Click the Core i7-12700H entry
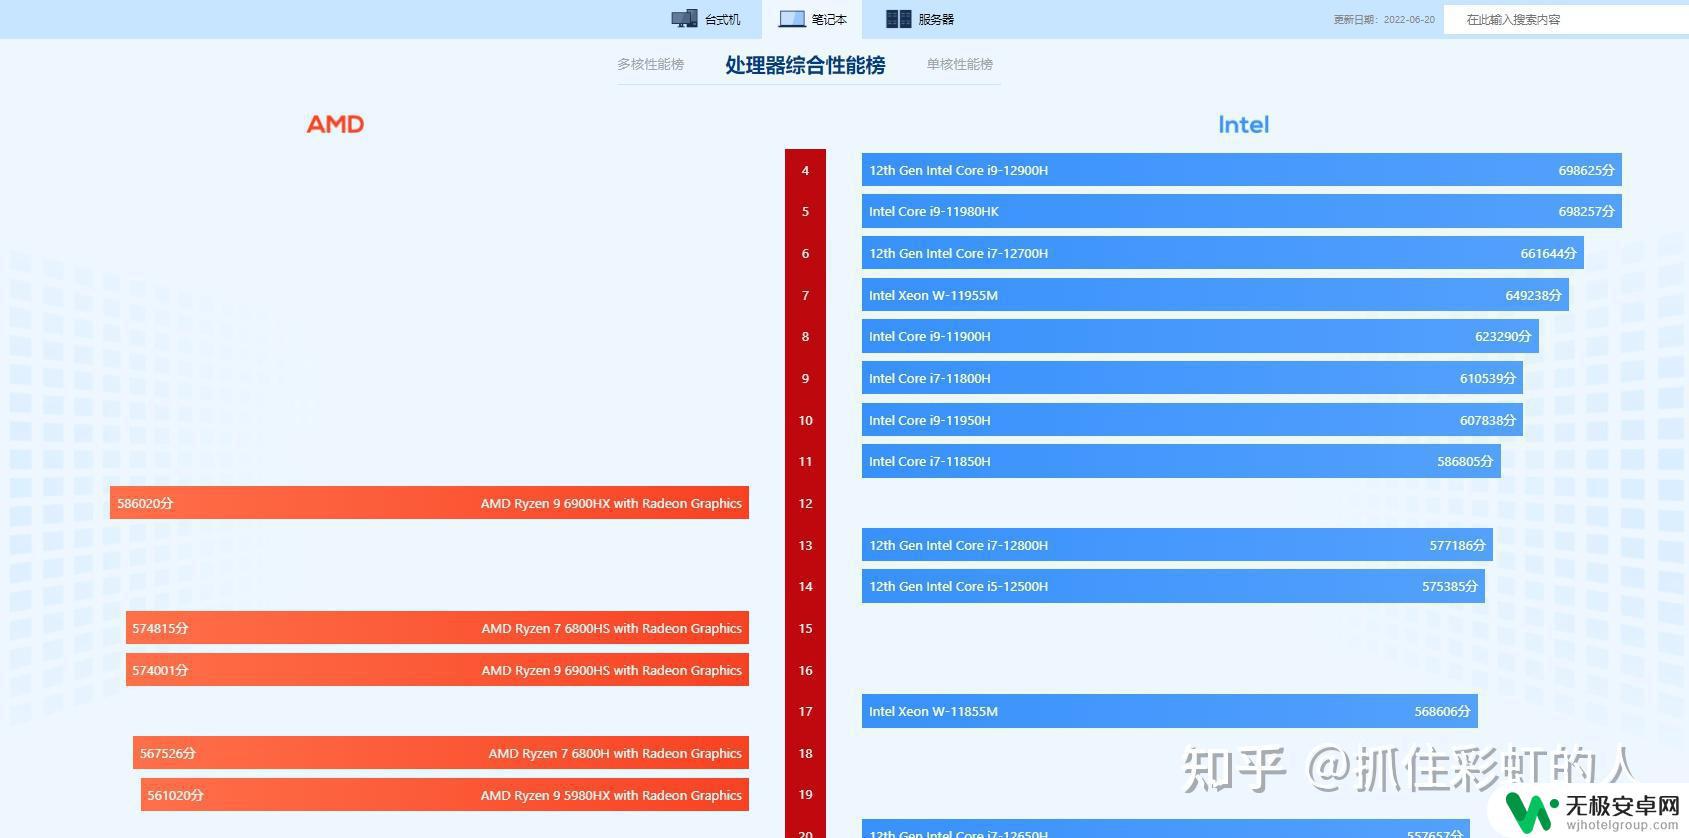 click(x=1222, y=253)
